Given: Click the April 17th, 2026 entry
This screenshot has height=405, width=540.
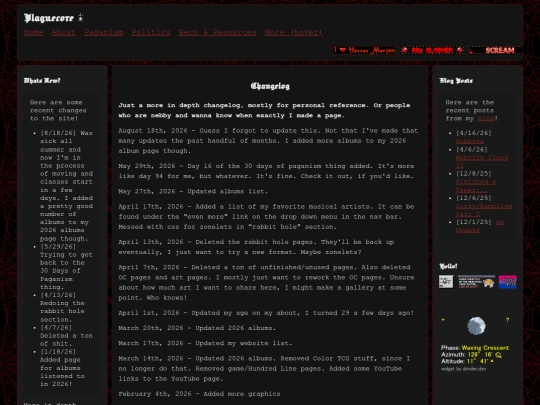Looking at the screenshot, I should [x=266, y=216].
